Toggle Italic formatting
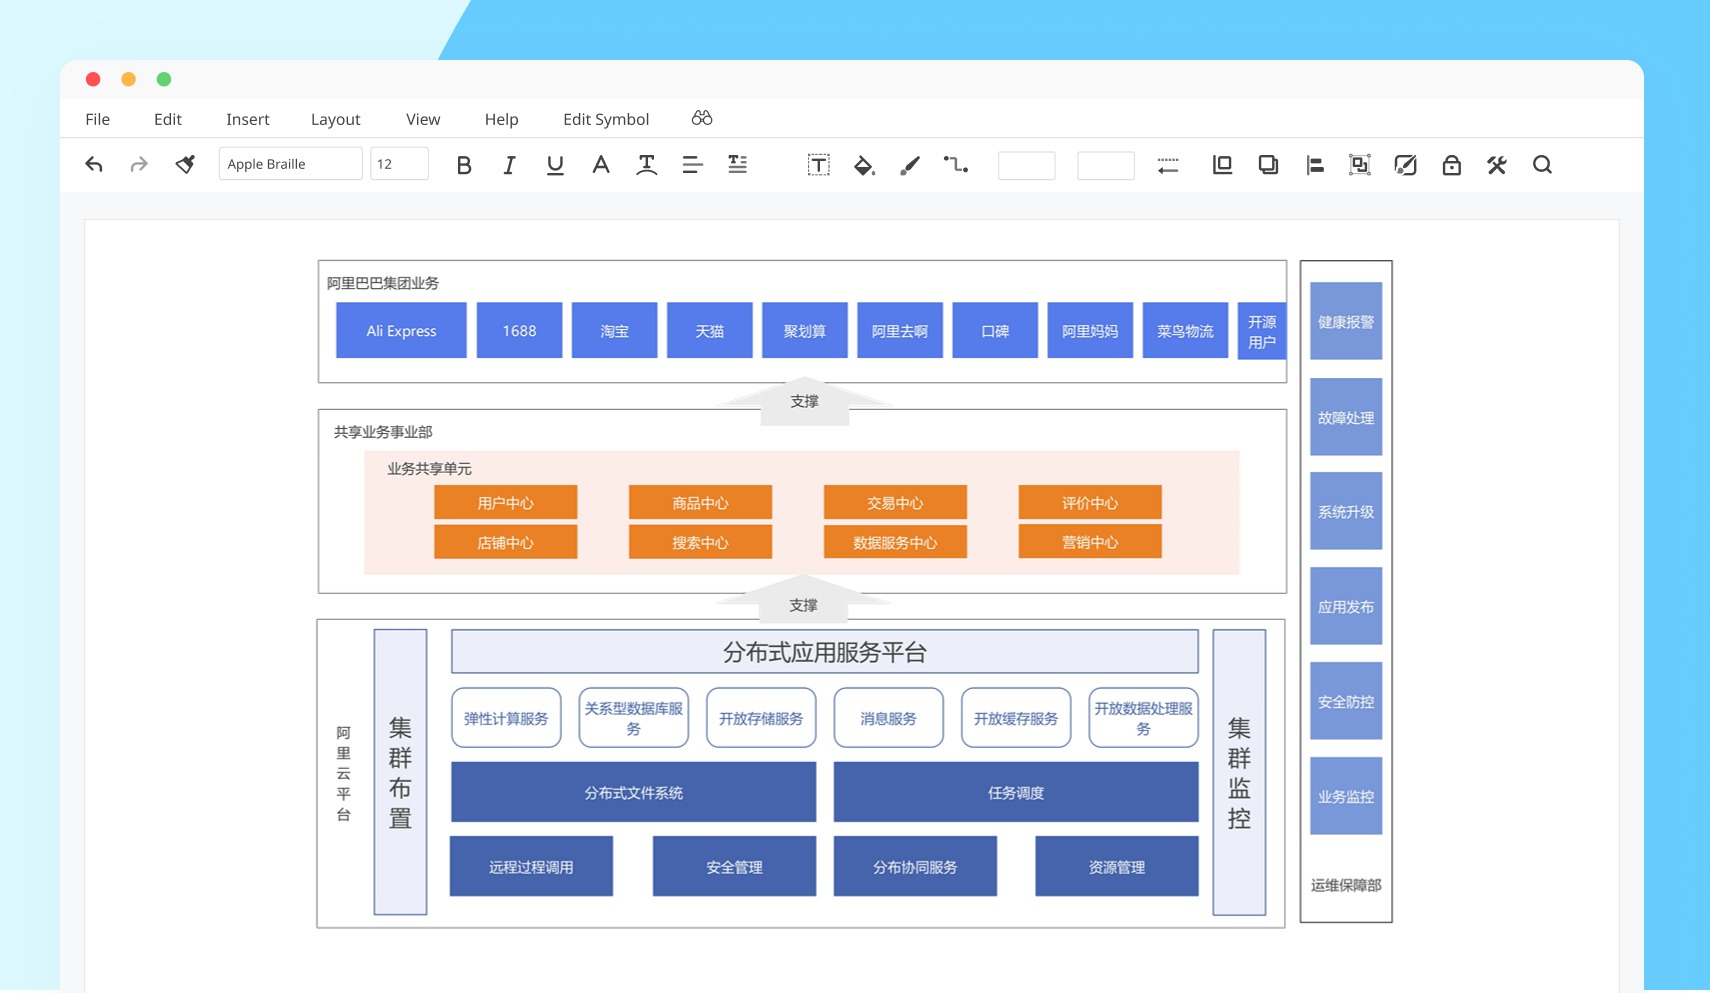This screenshot has height=993, width=1710. click(x=509, y=165)
